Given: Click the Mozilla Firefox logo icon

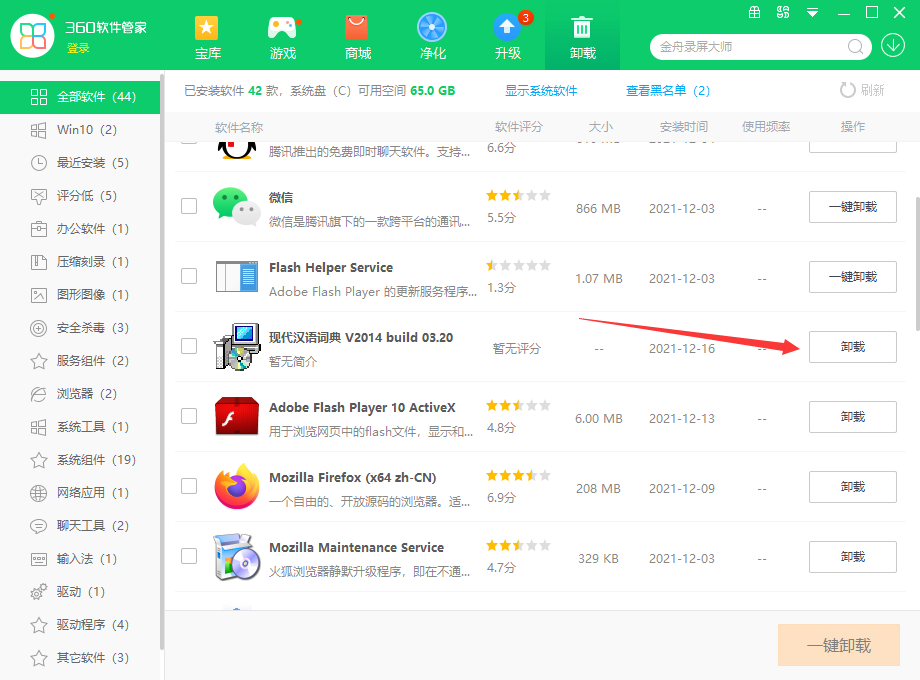Looking at the screenshot, I should coord(236,486).
